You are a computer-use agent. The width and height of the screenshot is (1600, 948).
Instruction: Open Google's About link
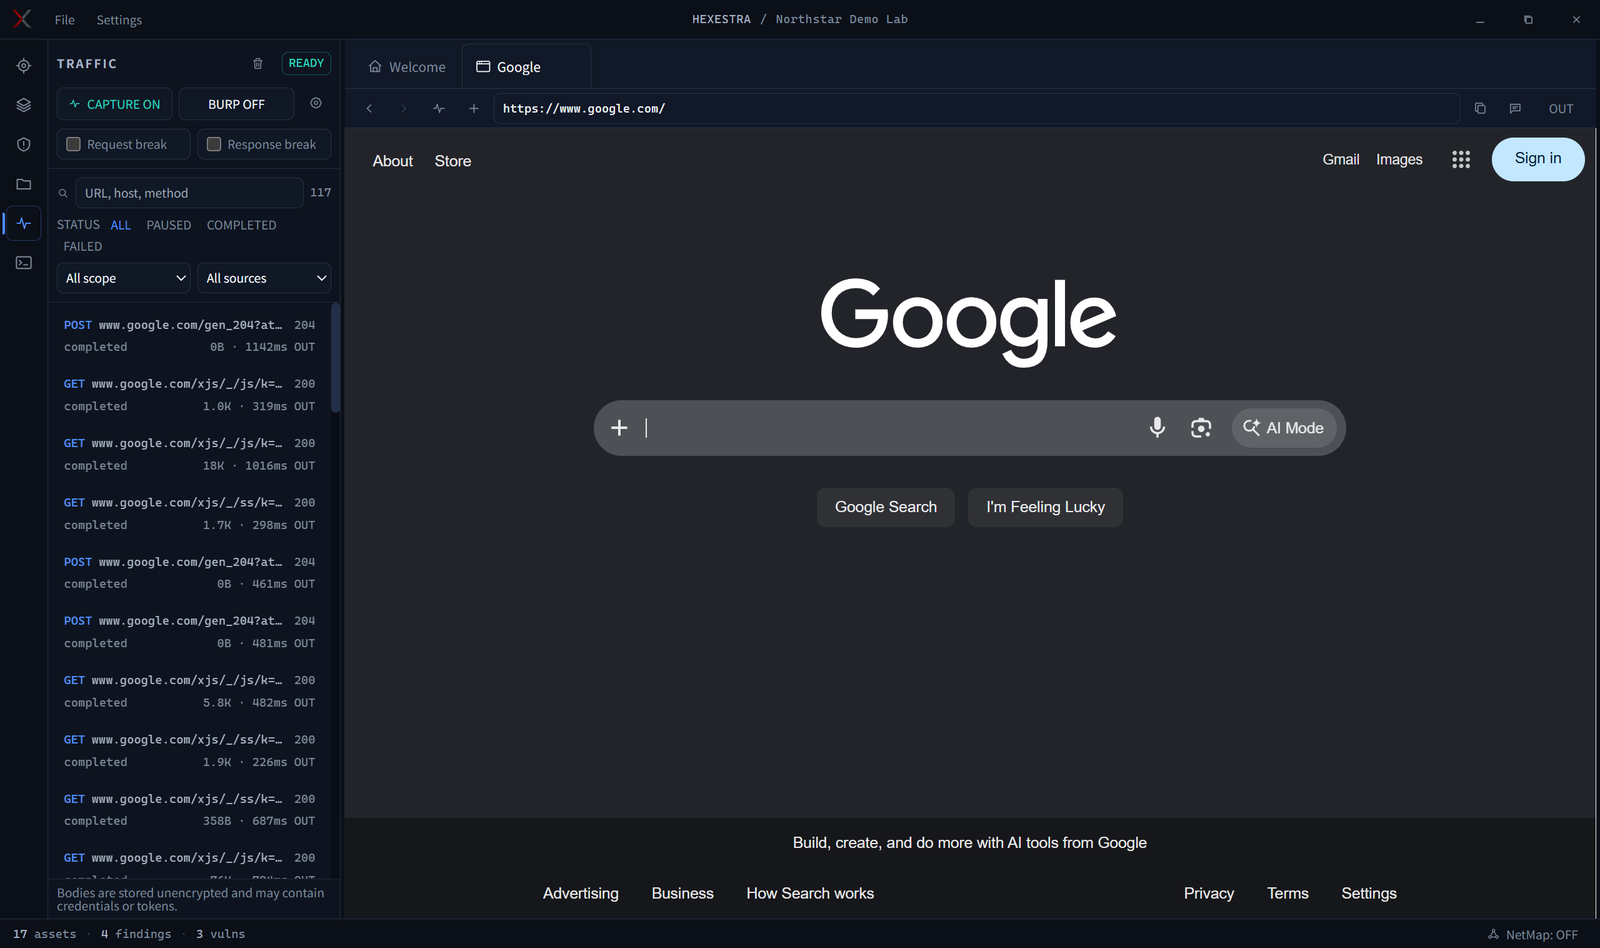click(x=393, y=161)
